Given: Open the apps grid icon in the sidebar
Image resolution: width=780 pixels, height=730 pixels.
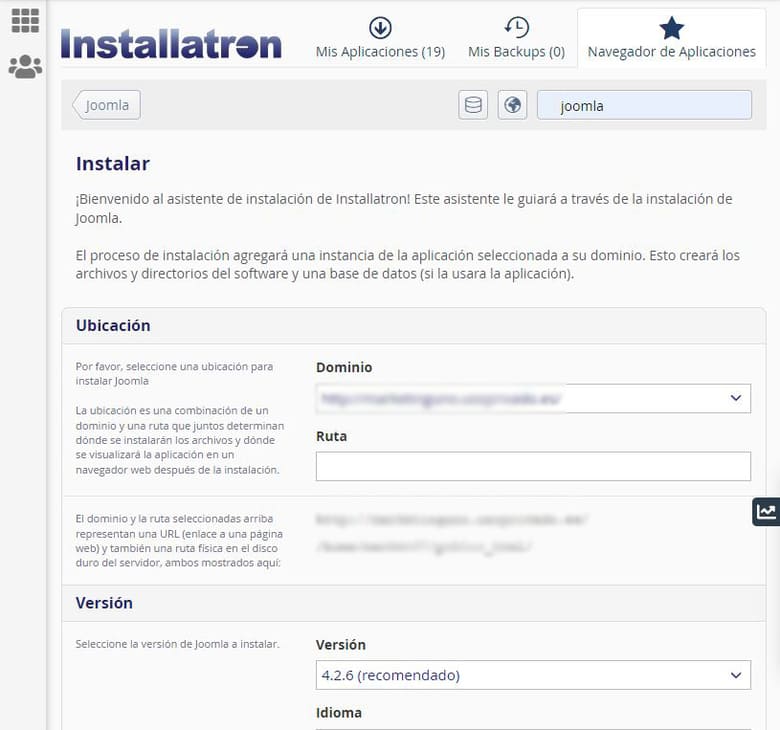Looking at the screenshot, I should (x=25, y=20).
